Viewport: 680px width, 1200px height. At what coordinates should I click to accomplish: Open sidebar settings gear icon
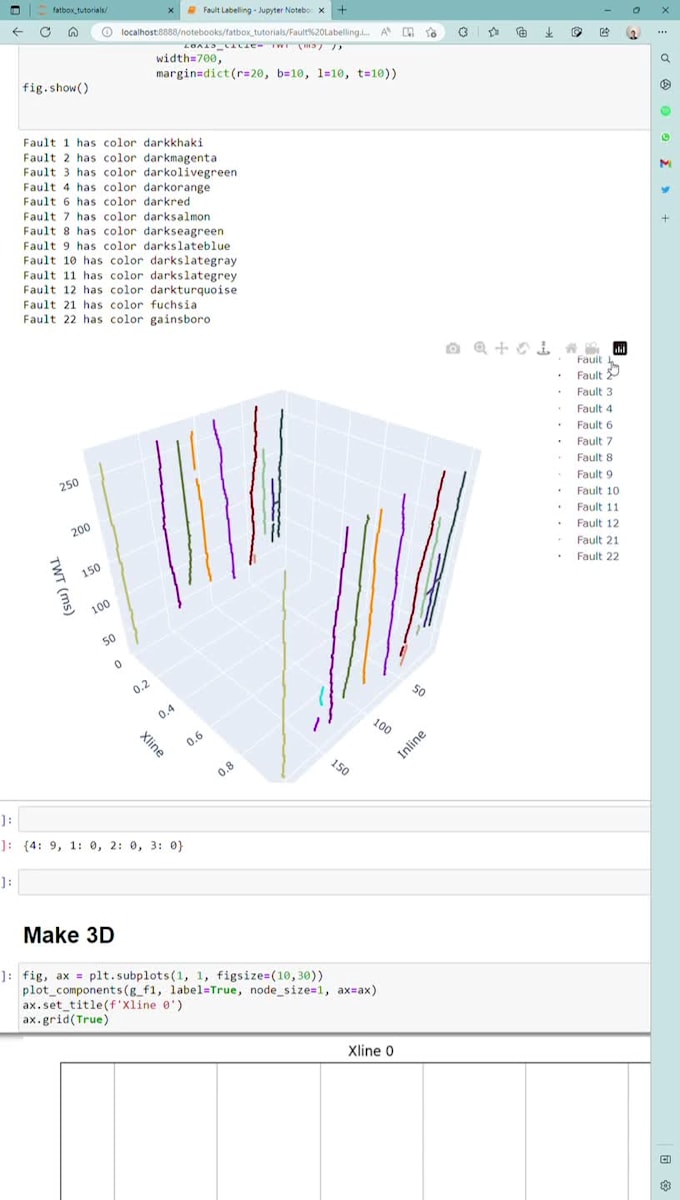(666, 1186)
